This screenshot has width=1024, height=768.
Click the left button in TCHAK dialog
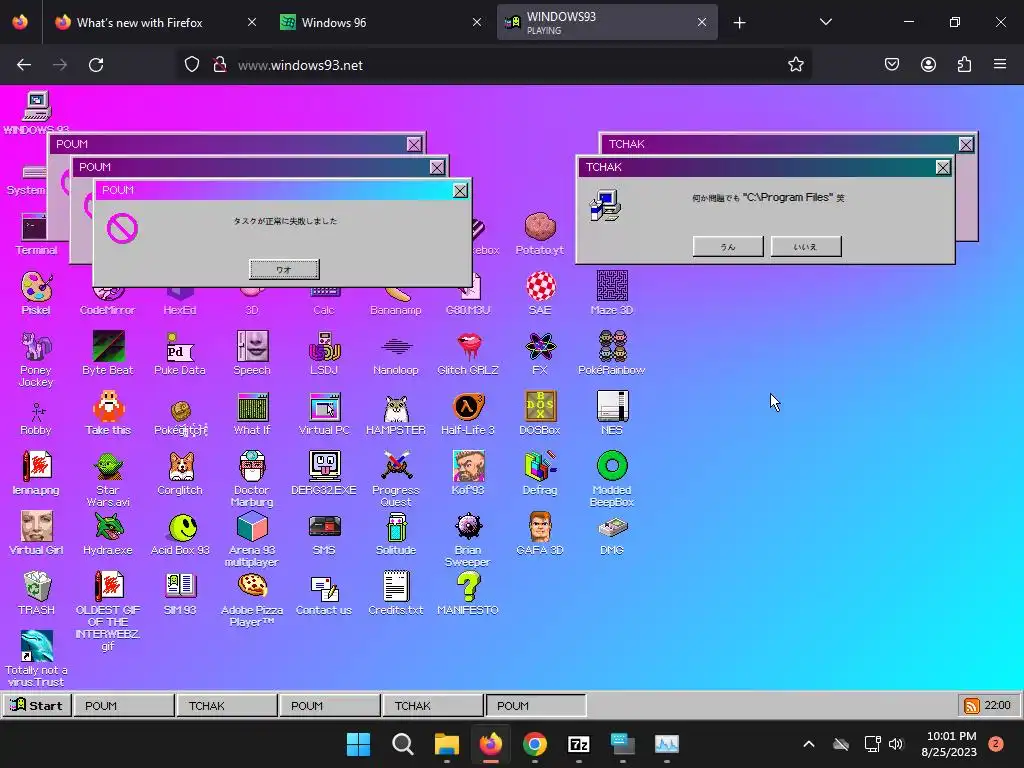click(728, 246)
